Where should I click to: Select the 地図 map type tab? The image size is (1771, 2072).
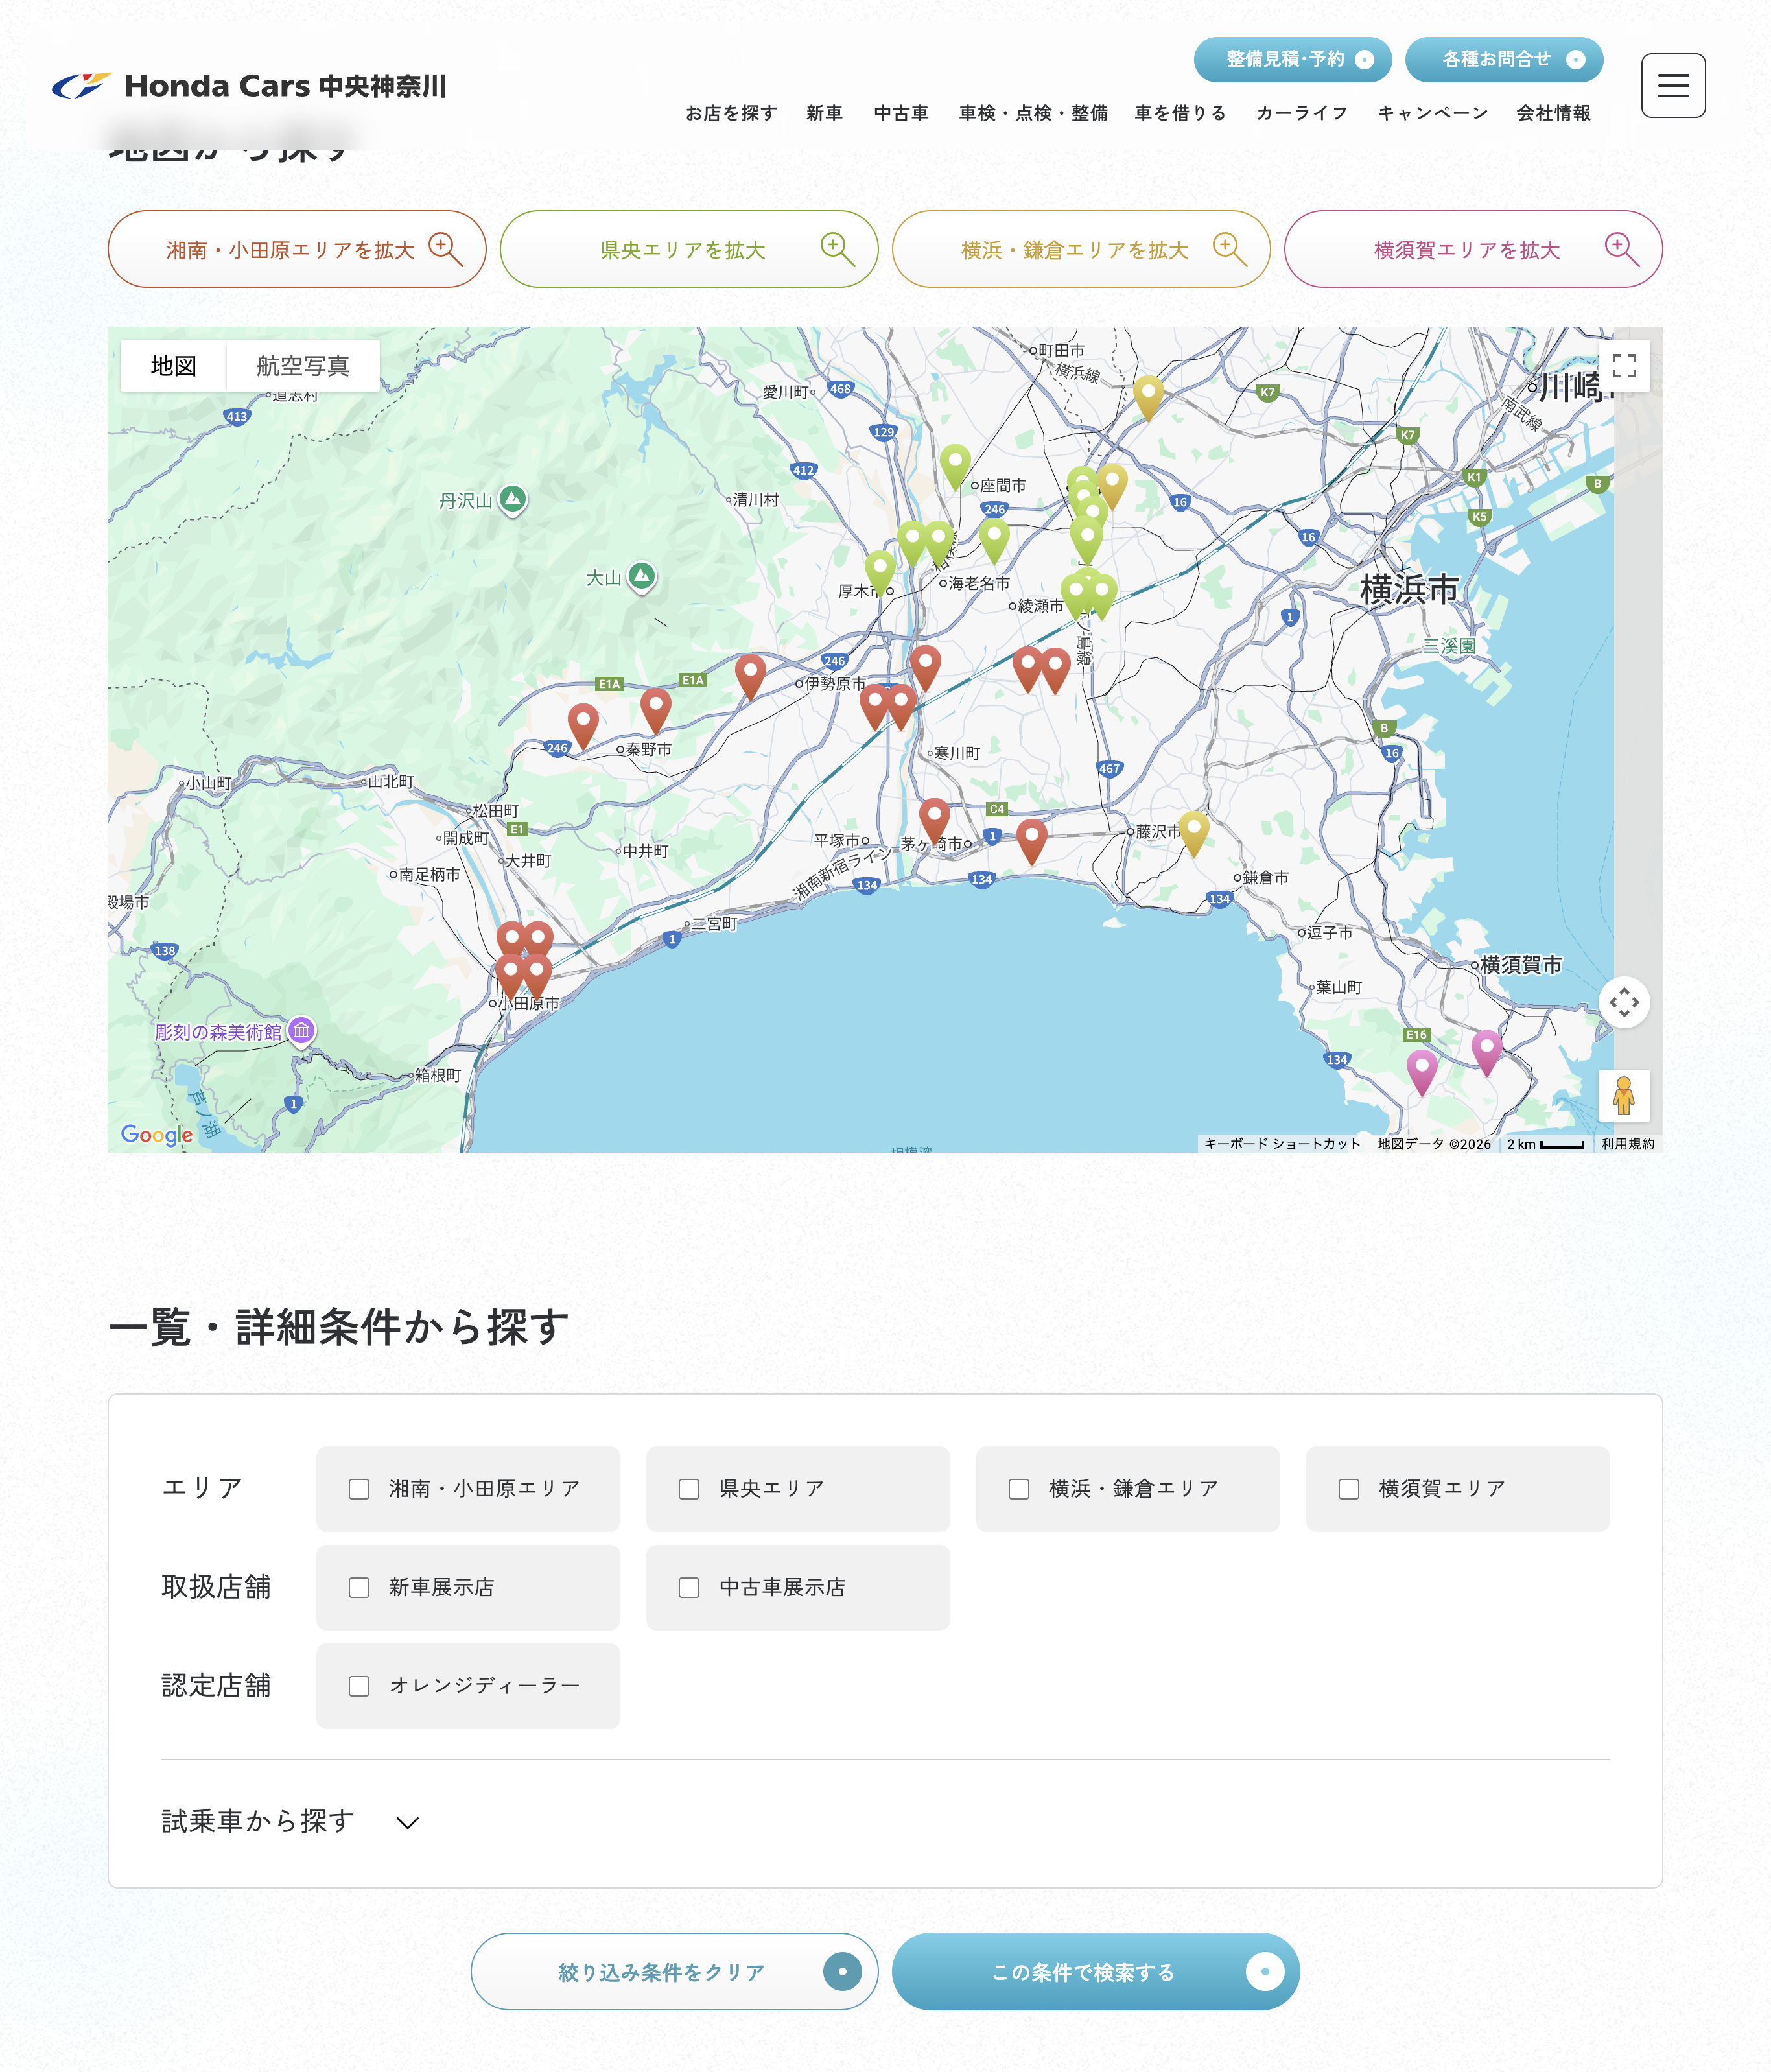(173, 366)
